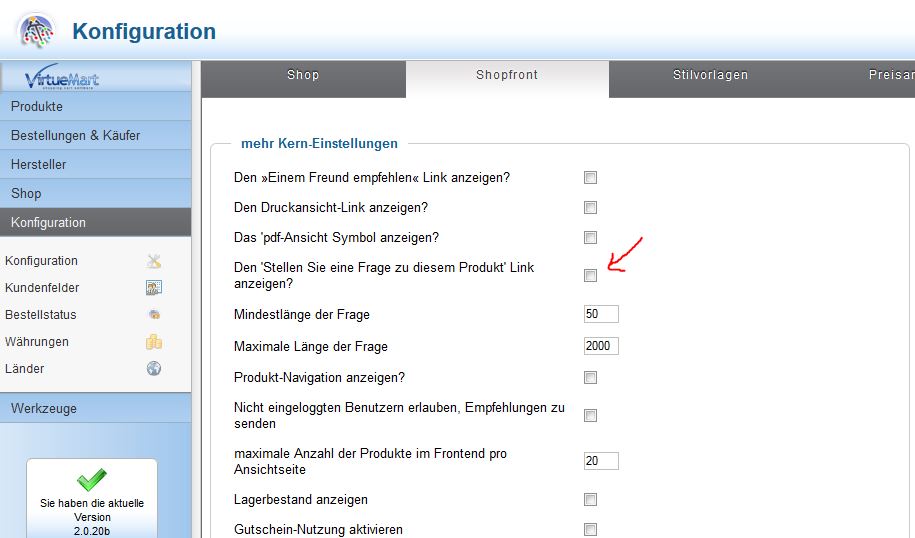The width and height of the screenshot is (915, 538).
Task: Click the VirtueMart logo
Action: 62,79
